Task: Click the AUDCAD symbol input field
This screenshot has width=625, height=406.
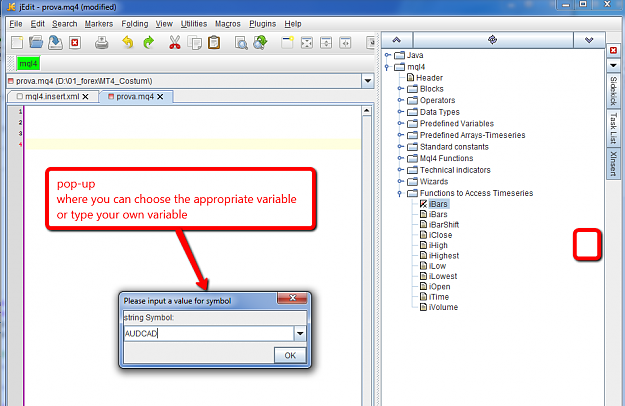Action: tap(209, 333)
